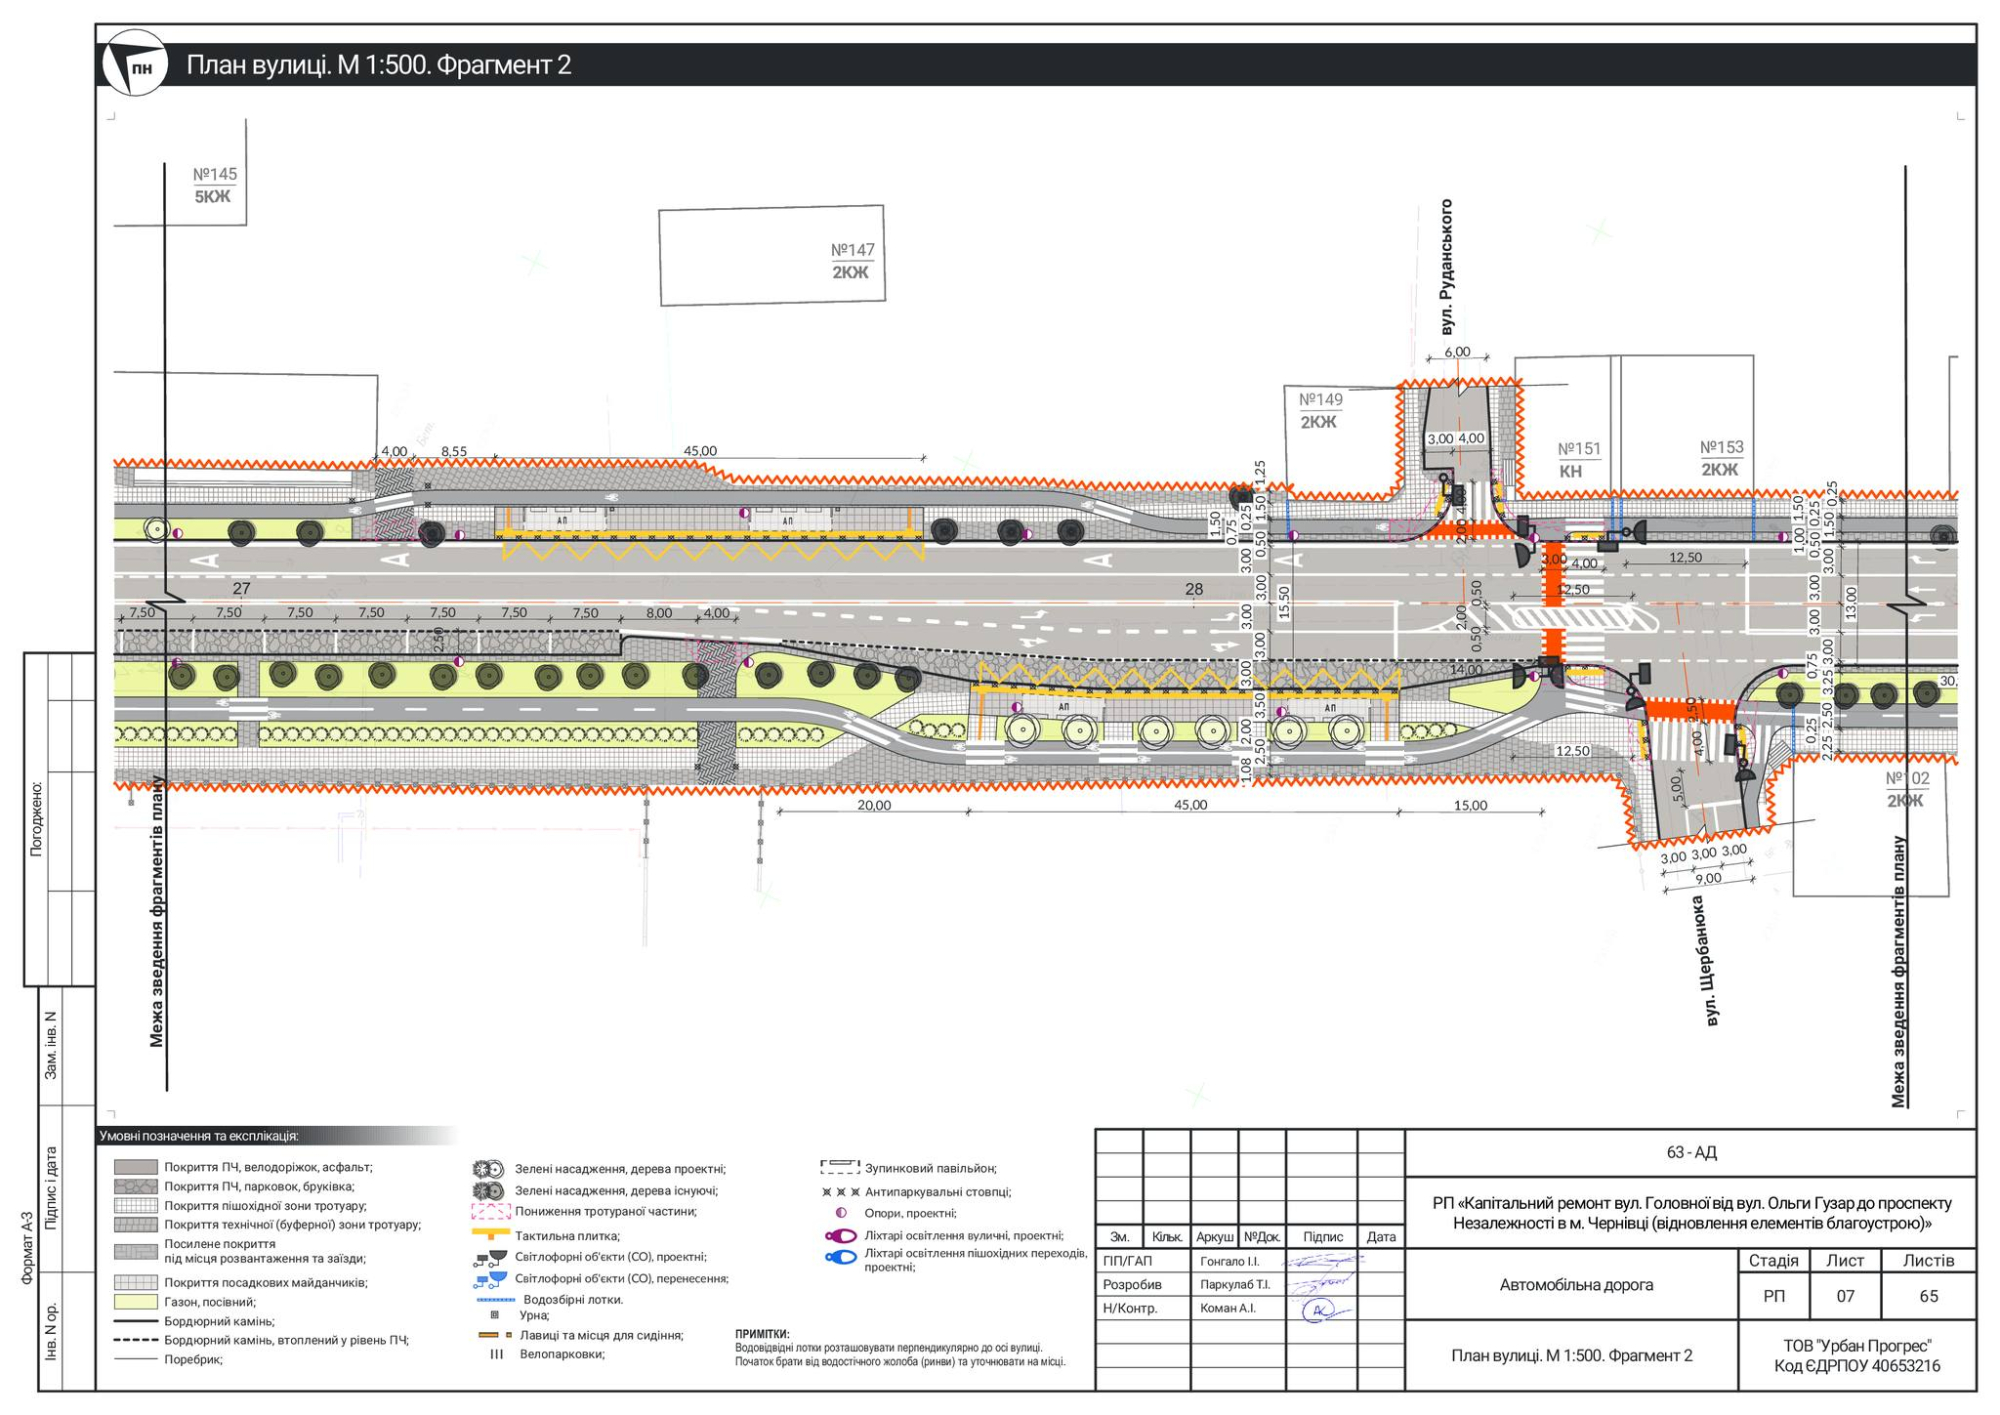This screenshot has width=2000, height=1415.
Task: Click the blue relocated traffic light symbol
Action: click(x=490, y=1279)
